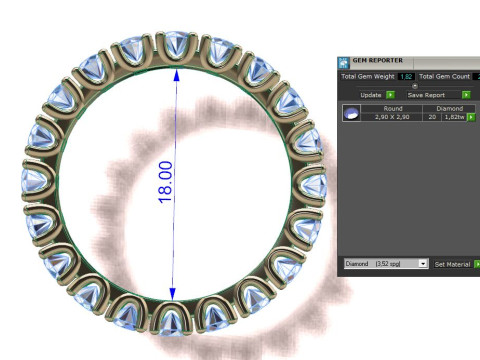Collapse the panel section with the round minus toggle
480x360 pixels.
click(x=415, y=86)
